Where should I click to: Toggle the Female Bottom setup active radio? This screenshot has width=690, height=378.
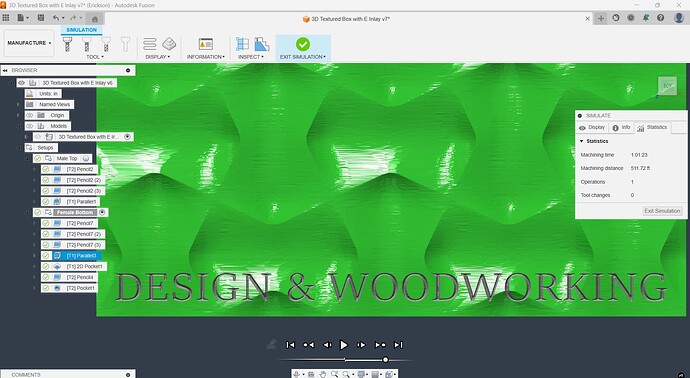(x=102, y=213)
